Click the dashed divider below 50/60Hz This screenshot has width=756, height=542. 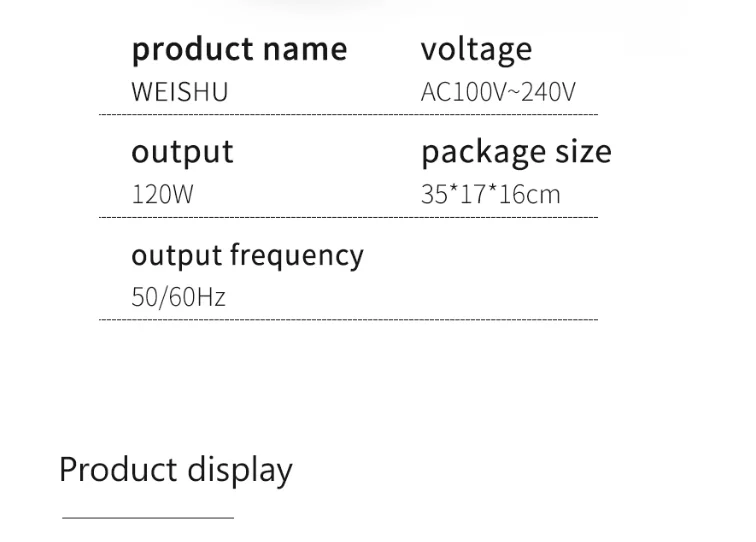[x=348, y=320]
